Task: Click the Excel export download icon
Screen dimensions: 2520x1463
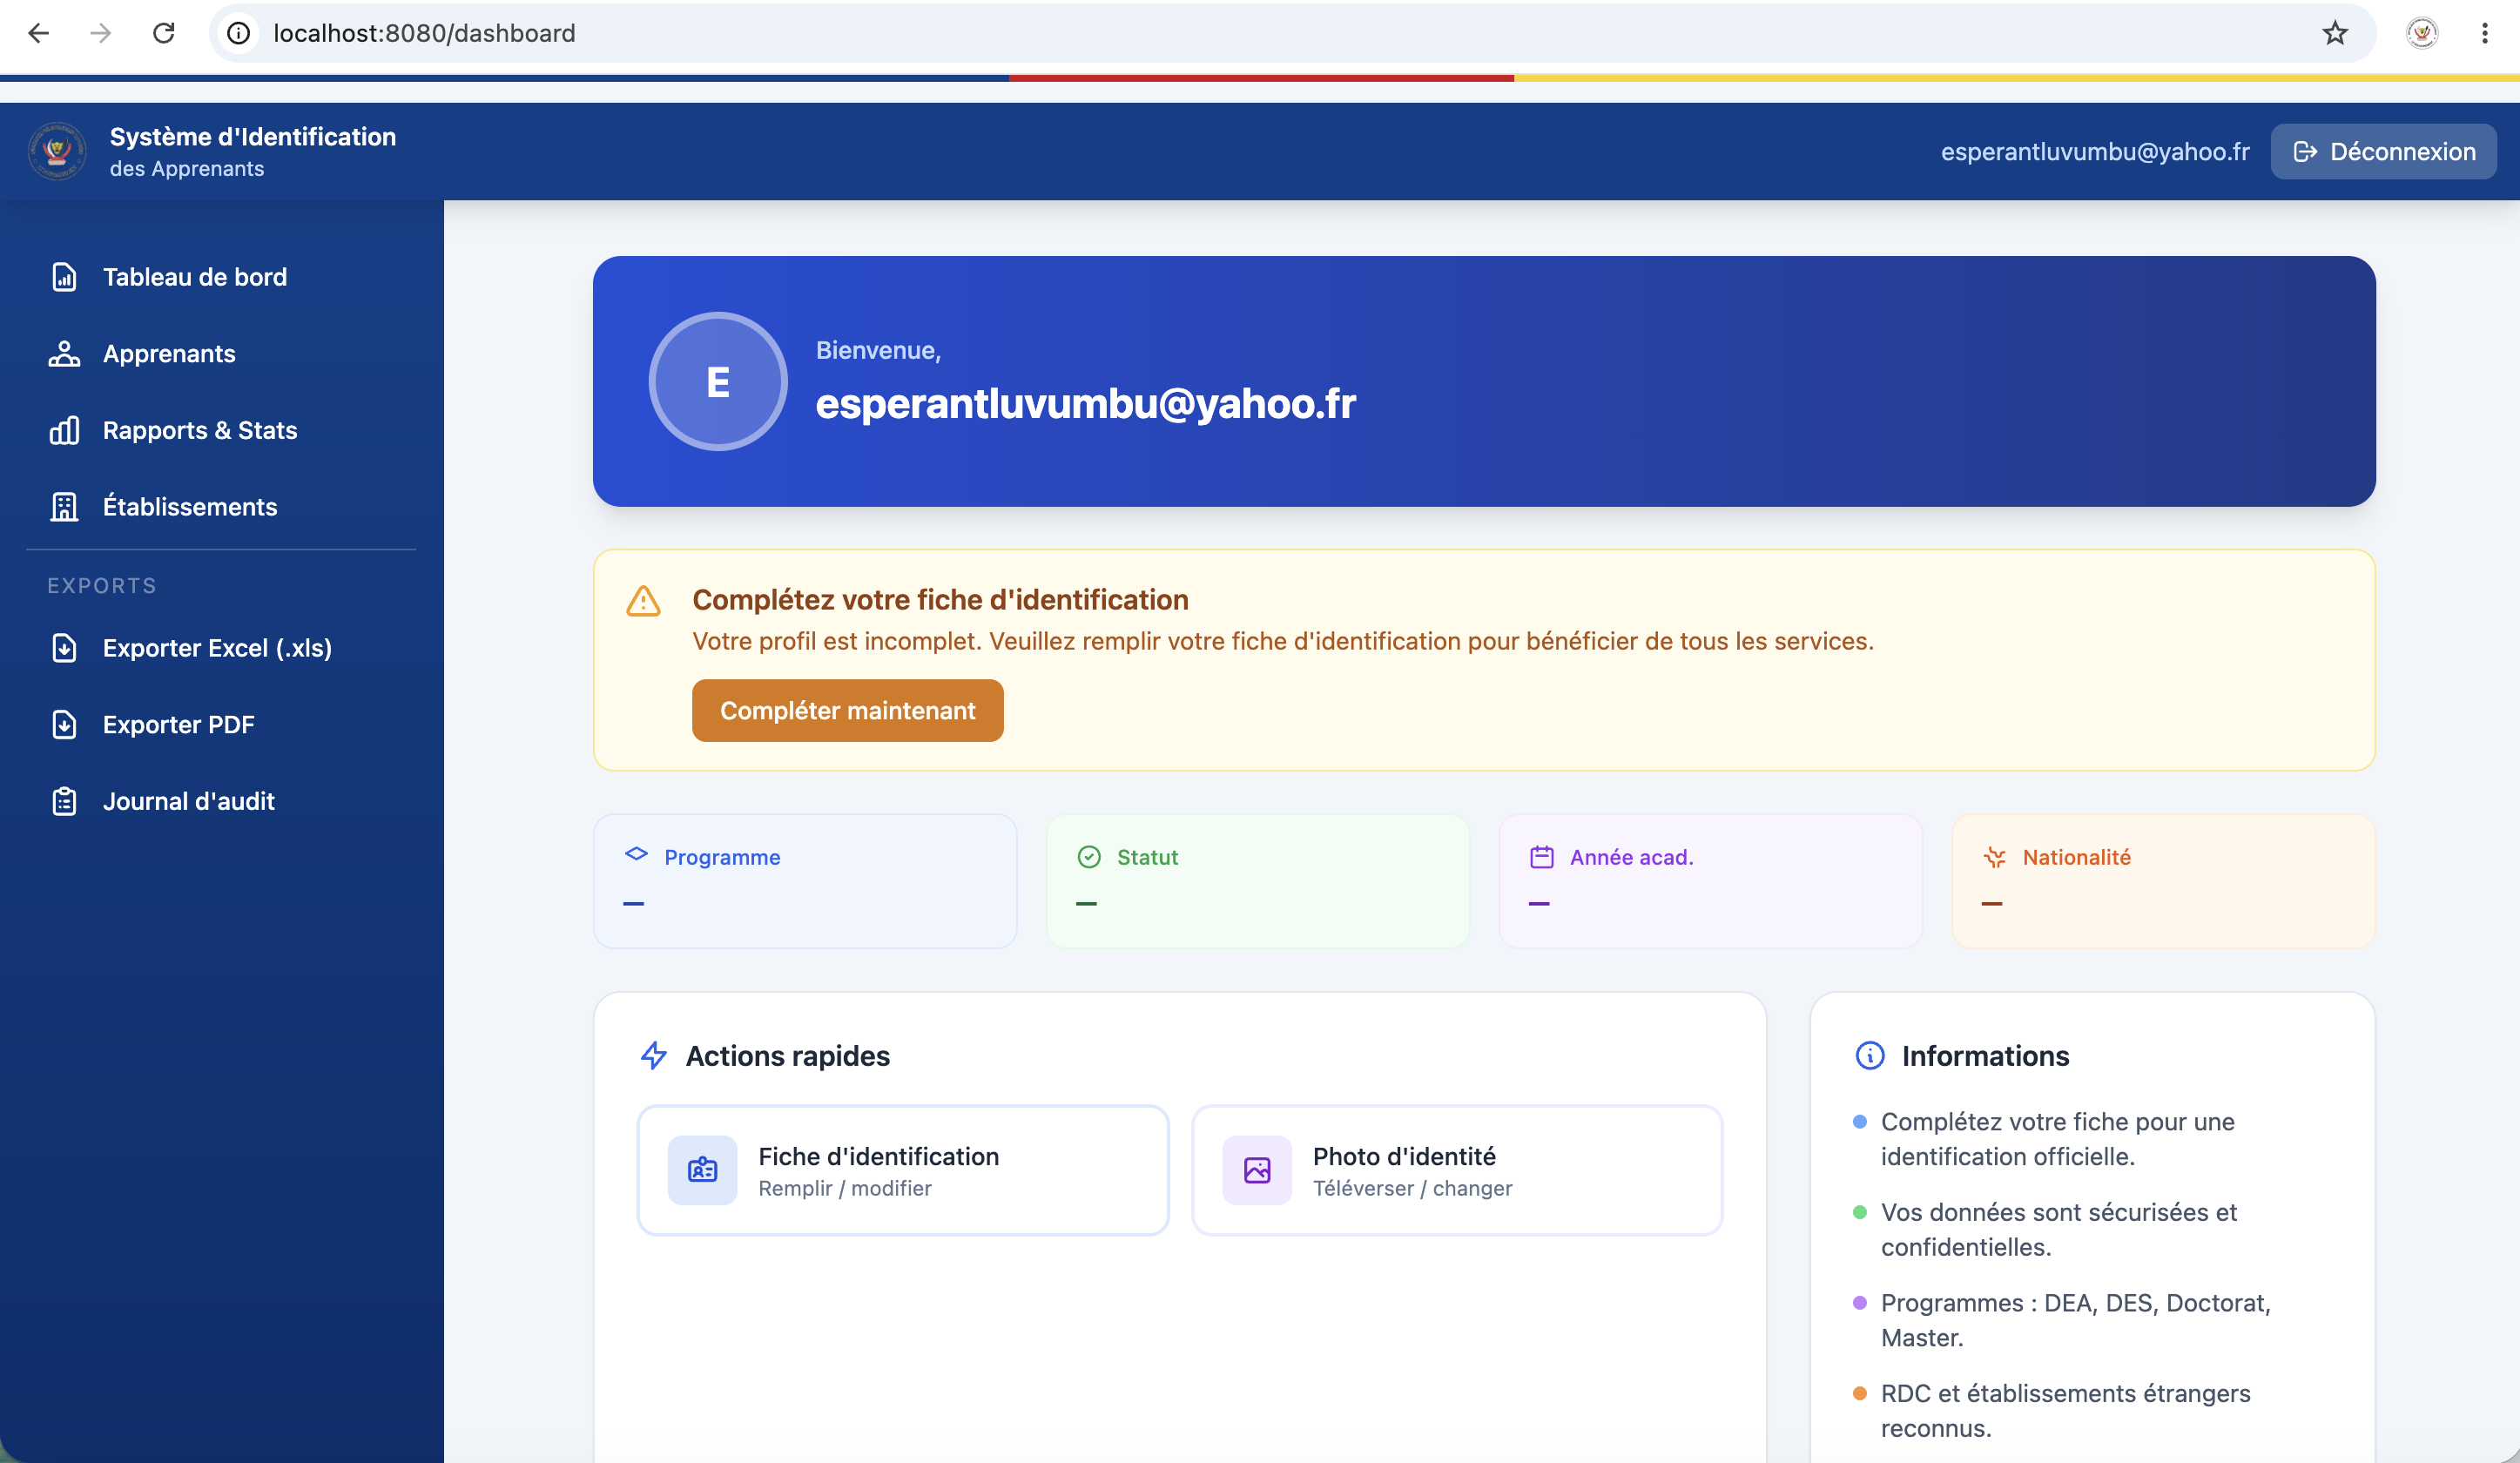Action: click(64, 648)
